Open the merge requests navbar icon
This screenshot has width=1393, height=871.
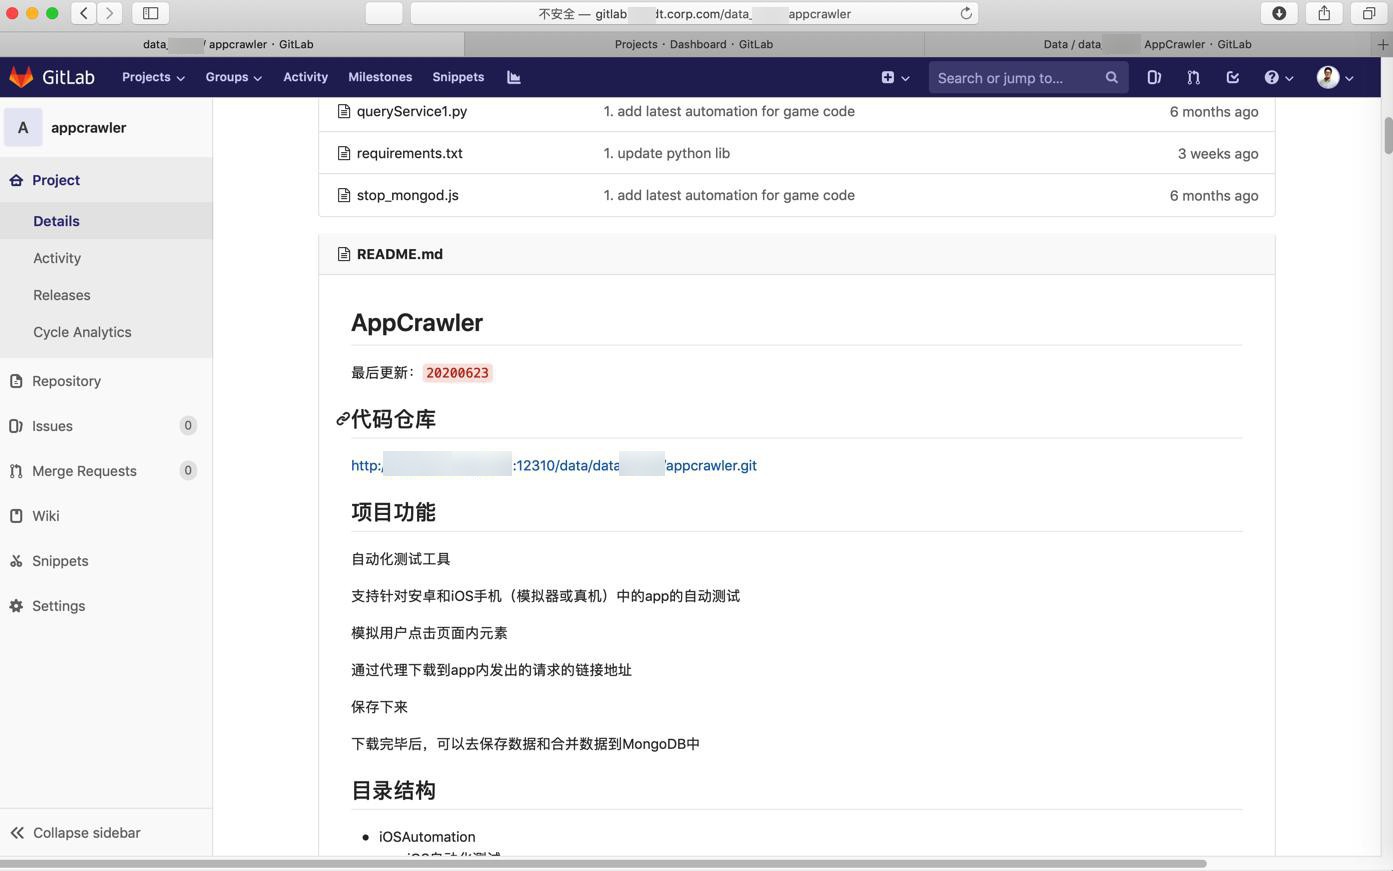tap(1193, 77)
